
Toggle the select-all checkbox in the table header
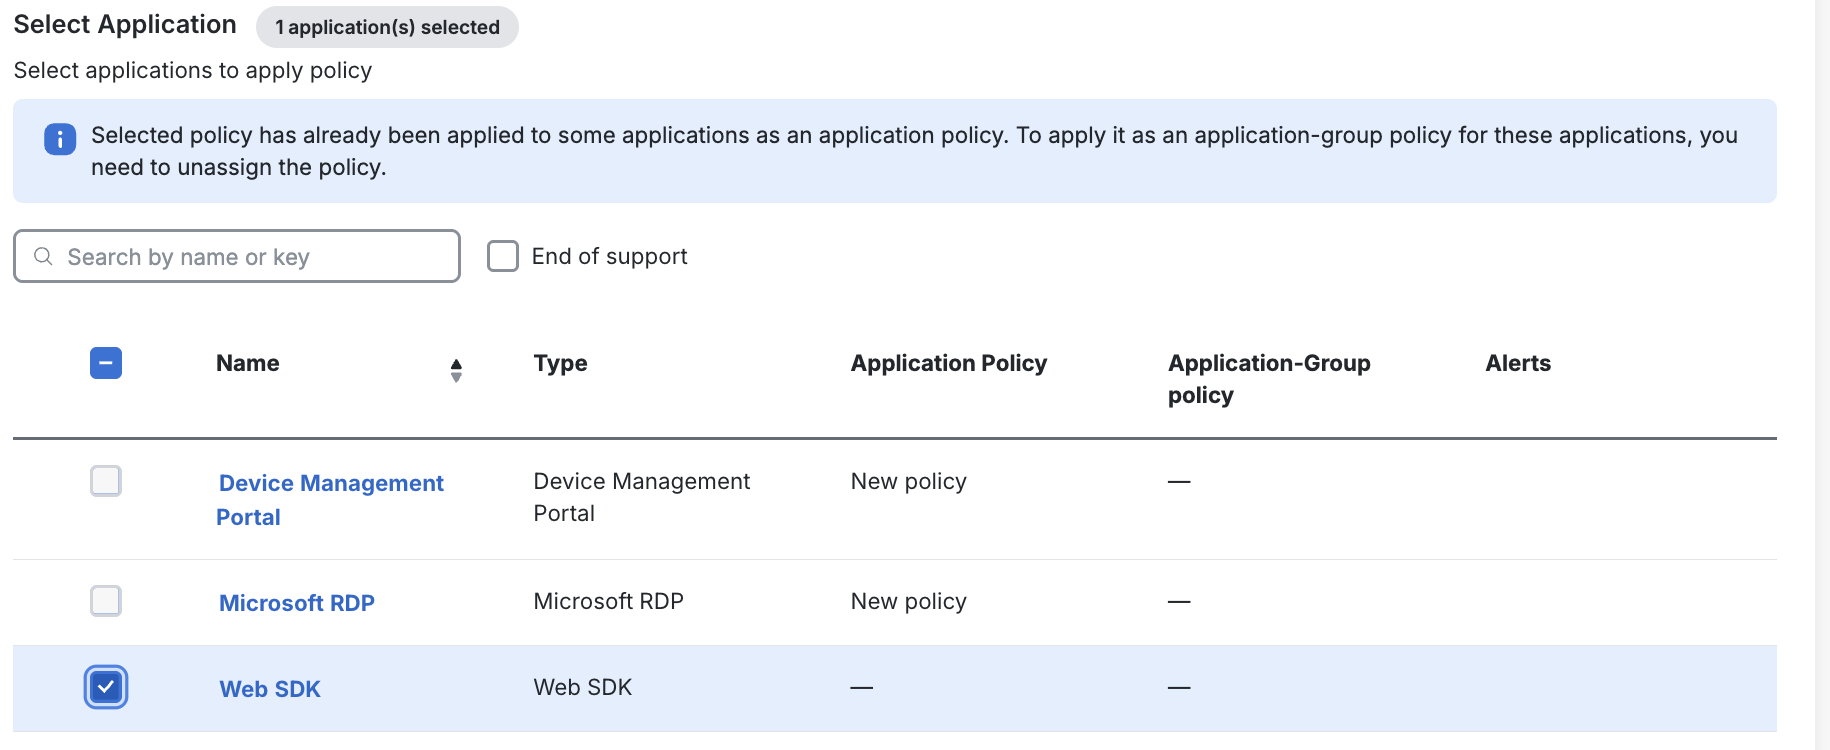106,363
